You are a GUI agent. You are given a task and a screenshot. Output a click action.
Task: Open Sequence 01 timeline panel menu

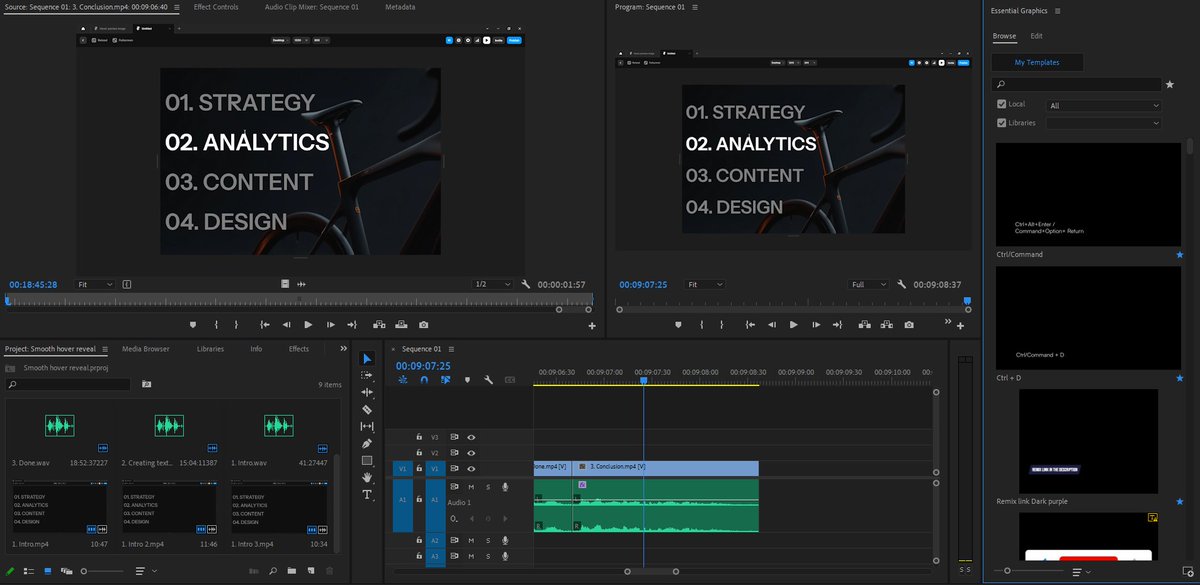[452, 349]
